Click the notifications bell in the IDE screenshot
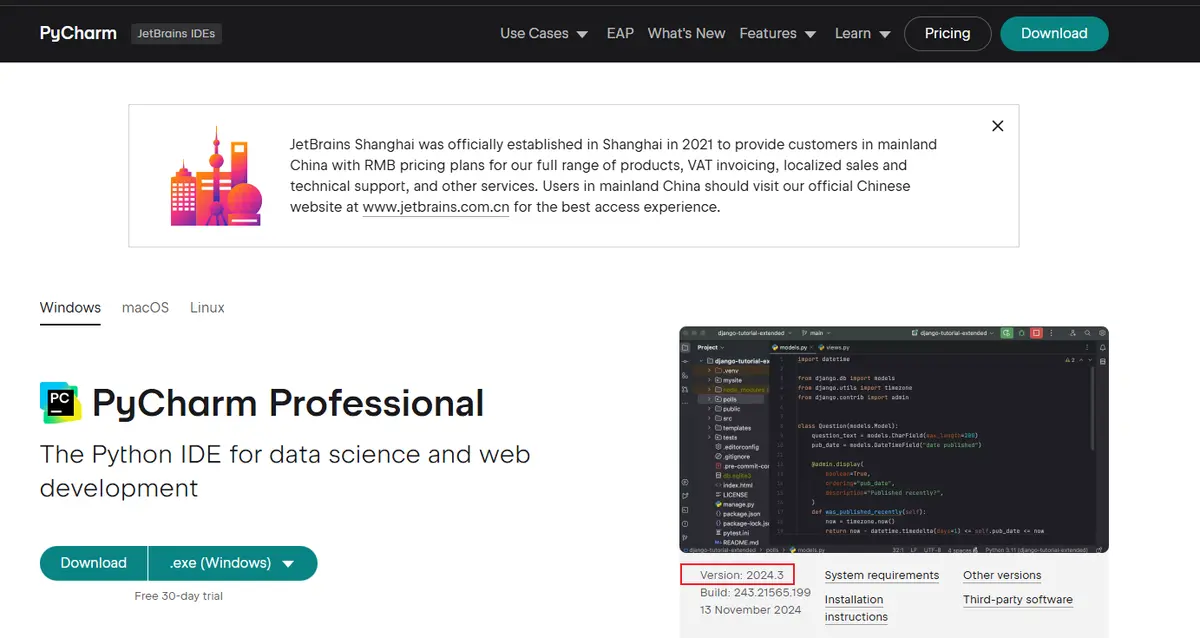 point(1102,347)
